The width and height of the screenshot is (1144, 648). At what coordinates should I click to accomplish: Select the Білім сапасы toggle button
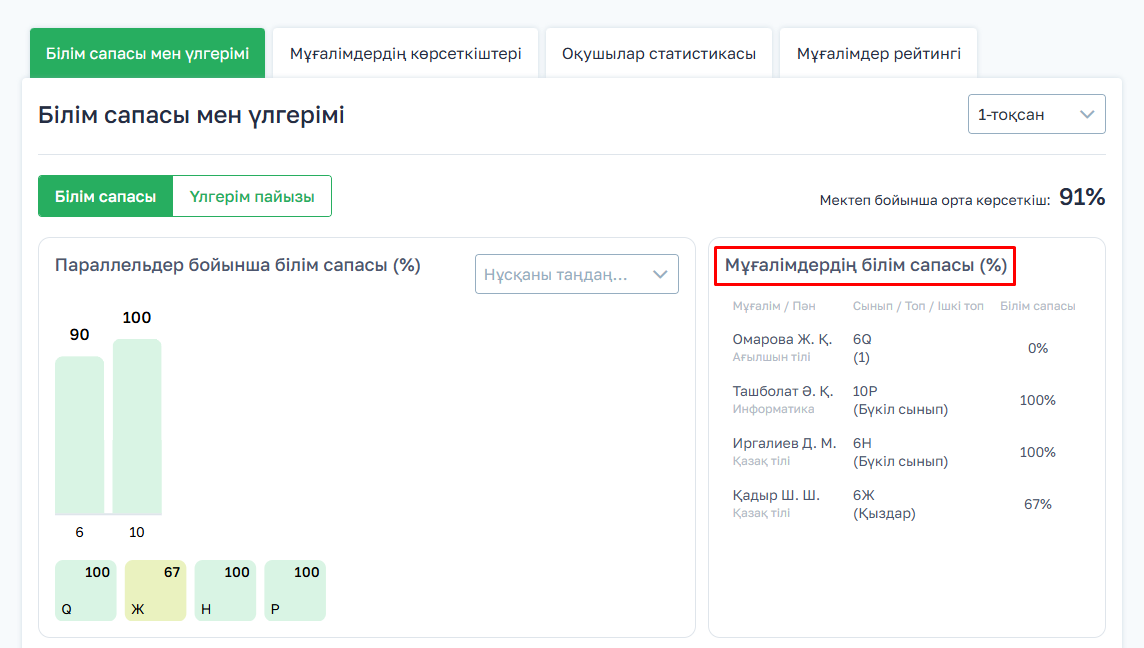[105, 197]
